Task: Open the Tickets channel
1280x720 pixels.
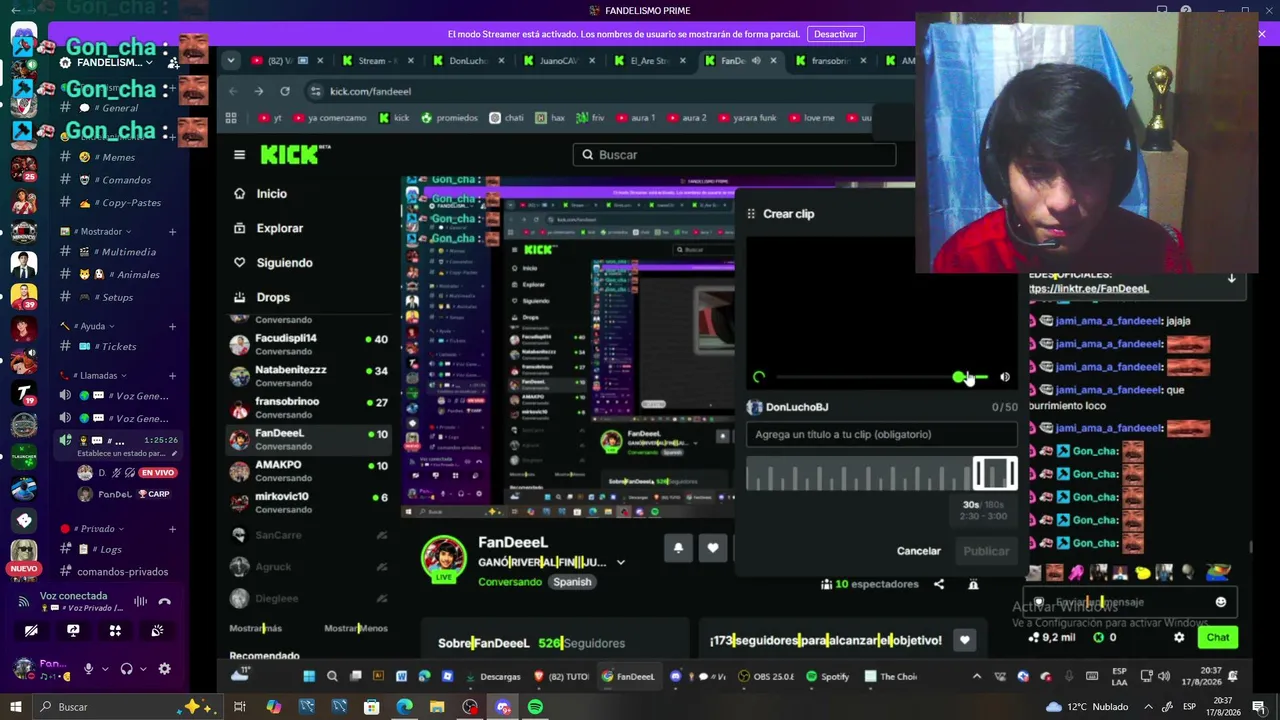Action: (x=119, y=346)
